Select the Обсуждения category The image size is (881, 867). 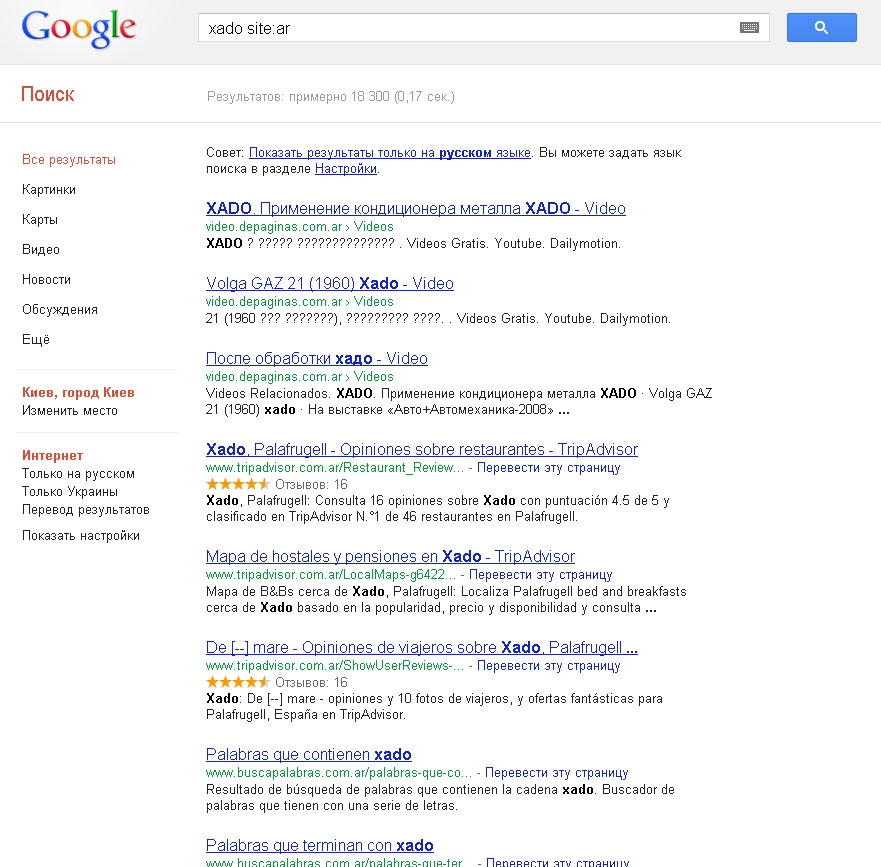click(60, 309)
